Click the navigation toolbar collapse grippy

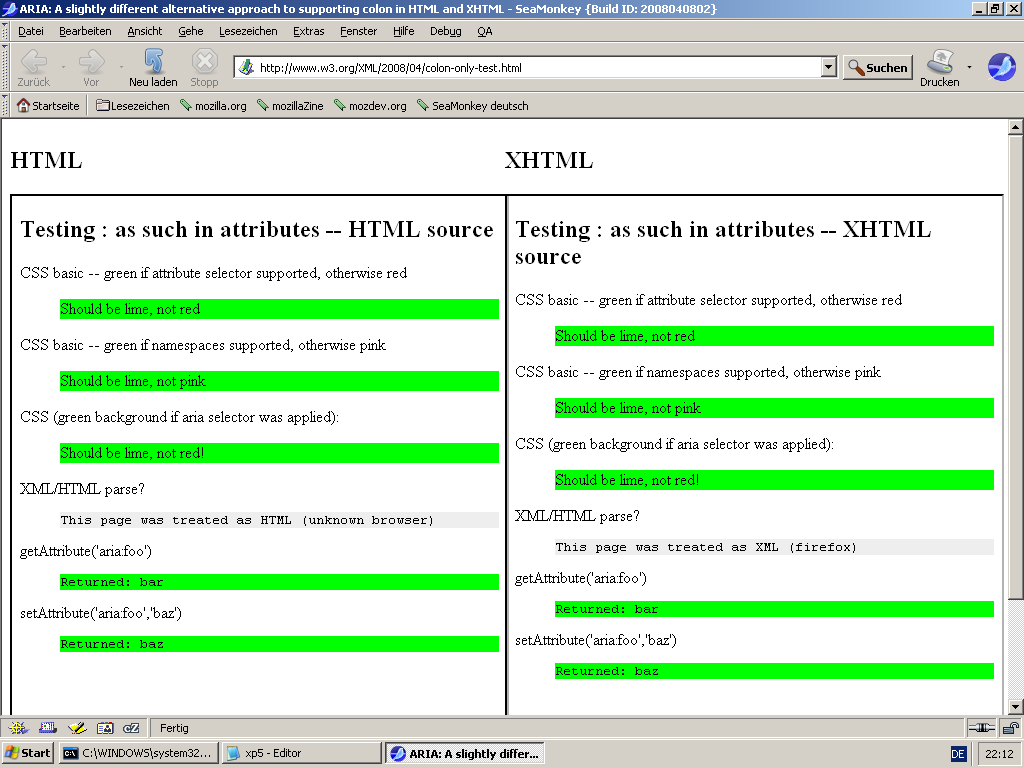click(x=5, y=67)
